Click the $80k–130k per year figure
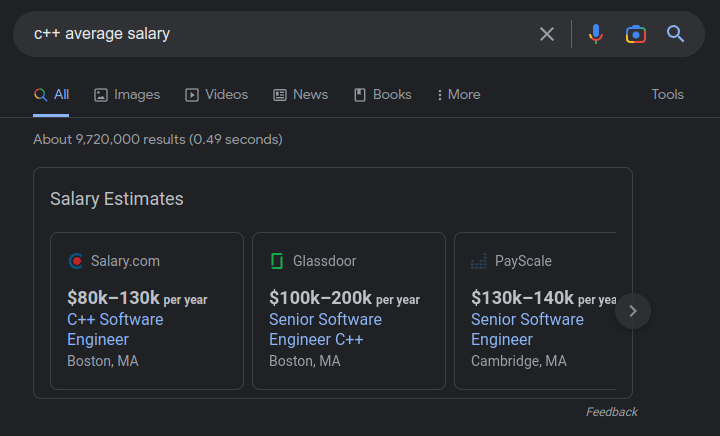720x436 pixels. pyautogui.click(x=137, y=298)
